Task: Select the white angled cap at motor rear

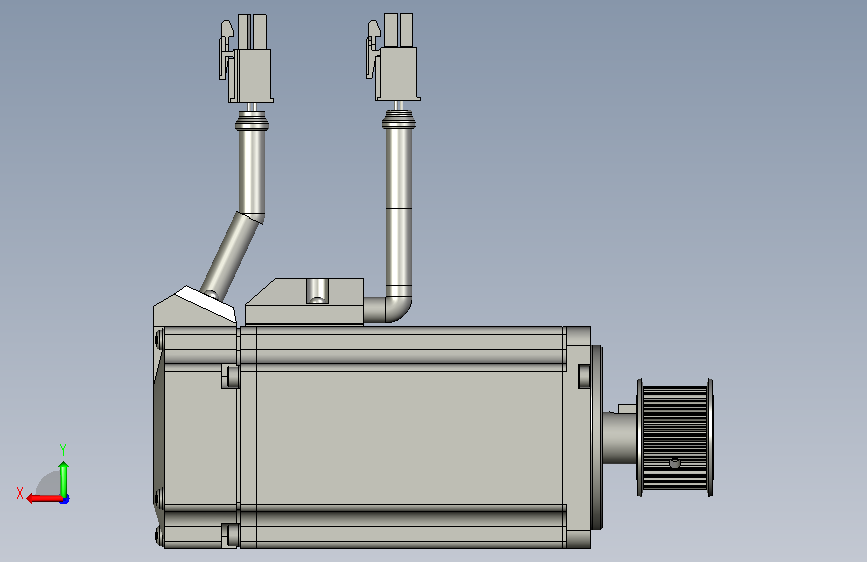Action: coord(206,303)
